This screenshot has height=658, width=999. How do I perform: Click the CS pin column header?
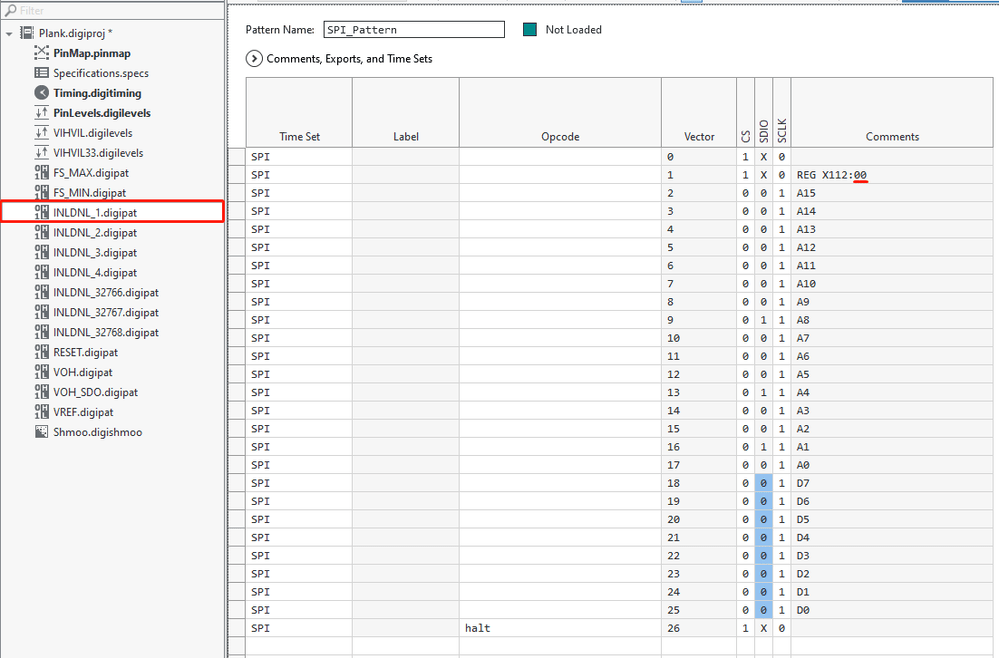[745, 113]
